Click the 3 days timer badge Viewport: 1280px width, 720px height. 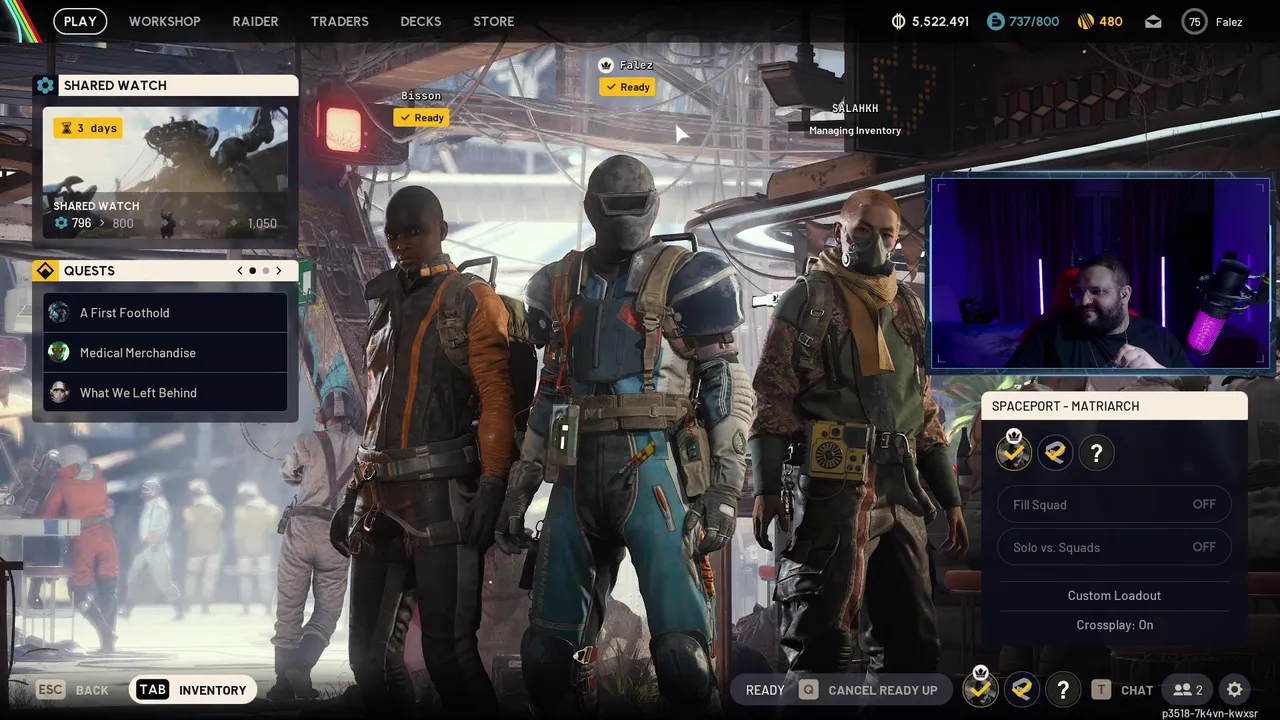(88, 128)
